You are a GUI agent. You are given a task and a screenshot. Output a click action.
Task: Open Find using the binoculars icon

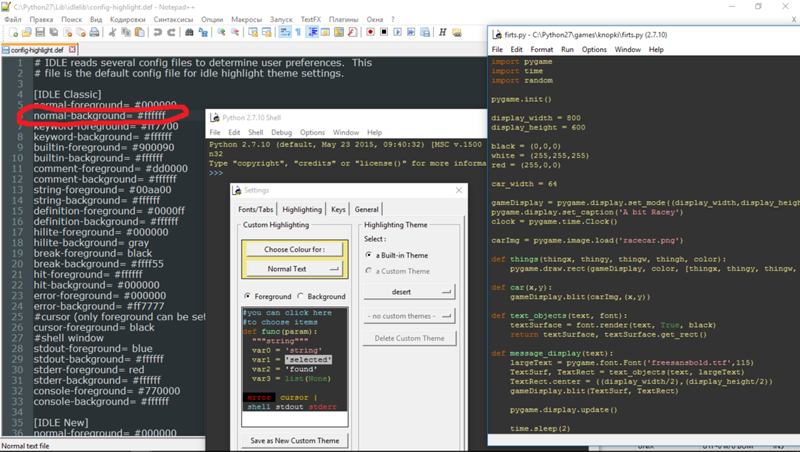[x=189, y=32]
